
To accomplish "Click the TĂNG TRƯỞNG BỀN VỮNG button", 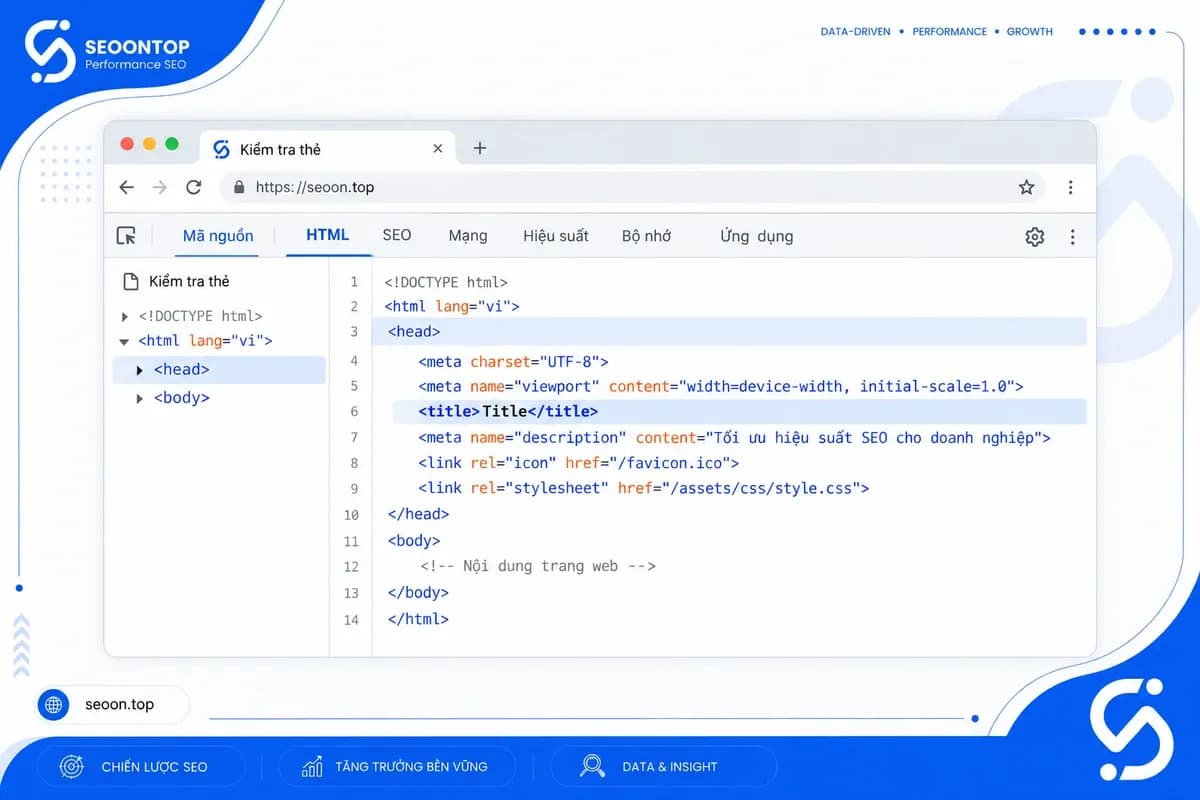I will 397,767.
